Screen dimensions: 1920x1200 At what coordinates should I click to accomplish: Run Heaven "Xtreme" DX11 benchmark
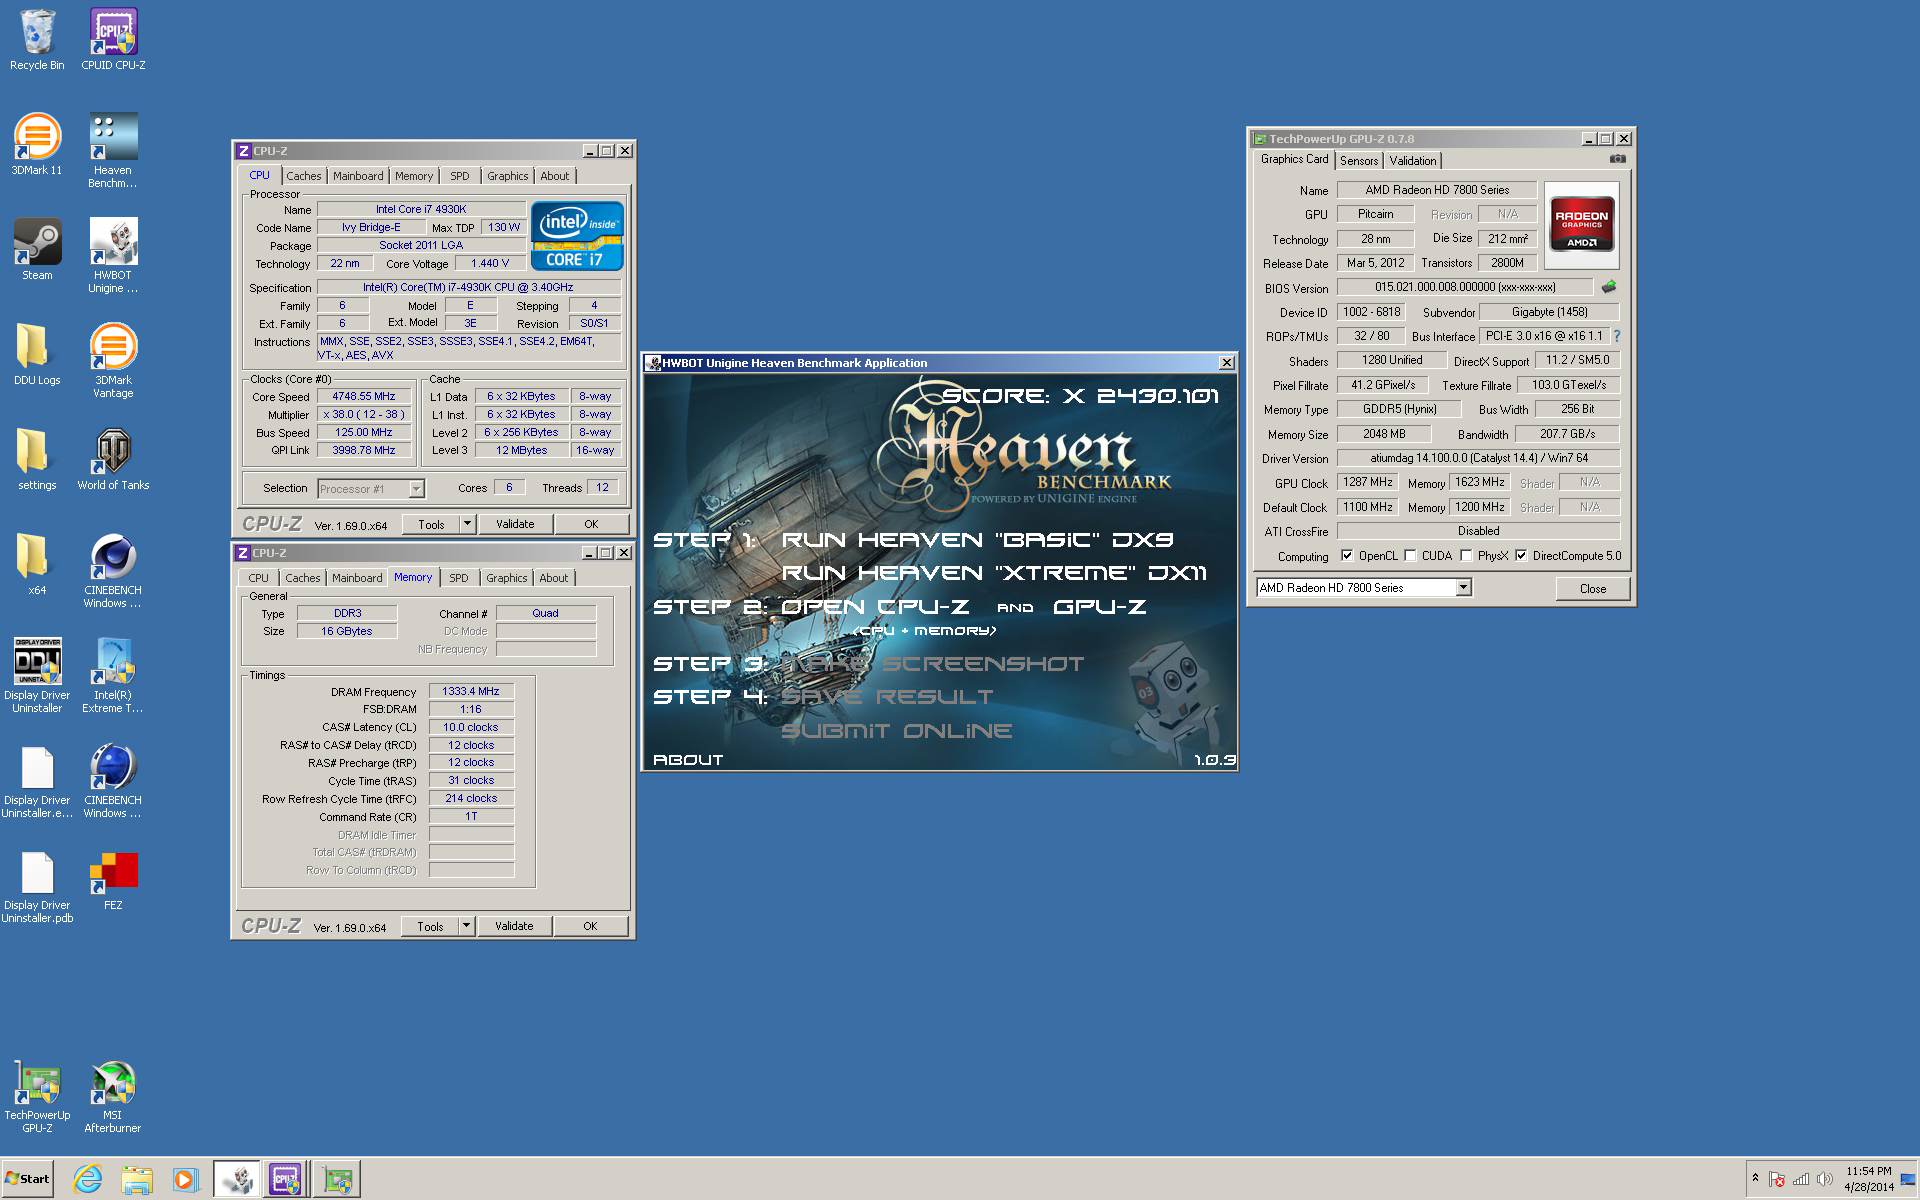[994, 573]
